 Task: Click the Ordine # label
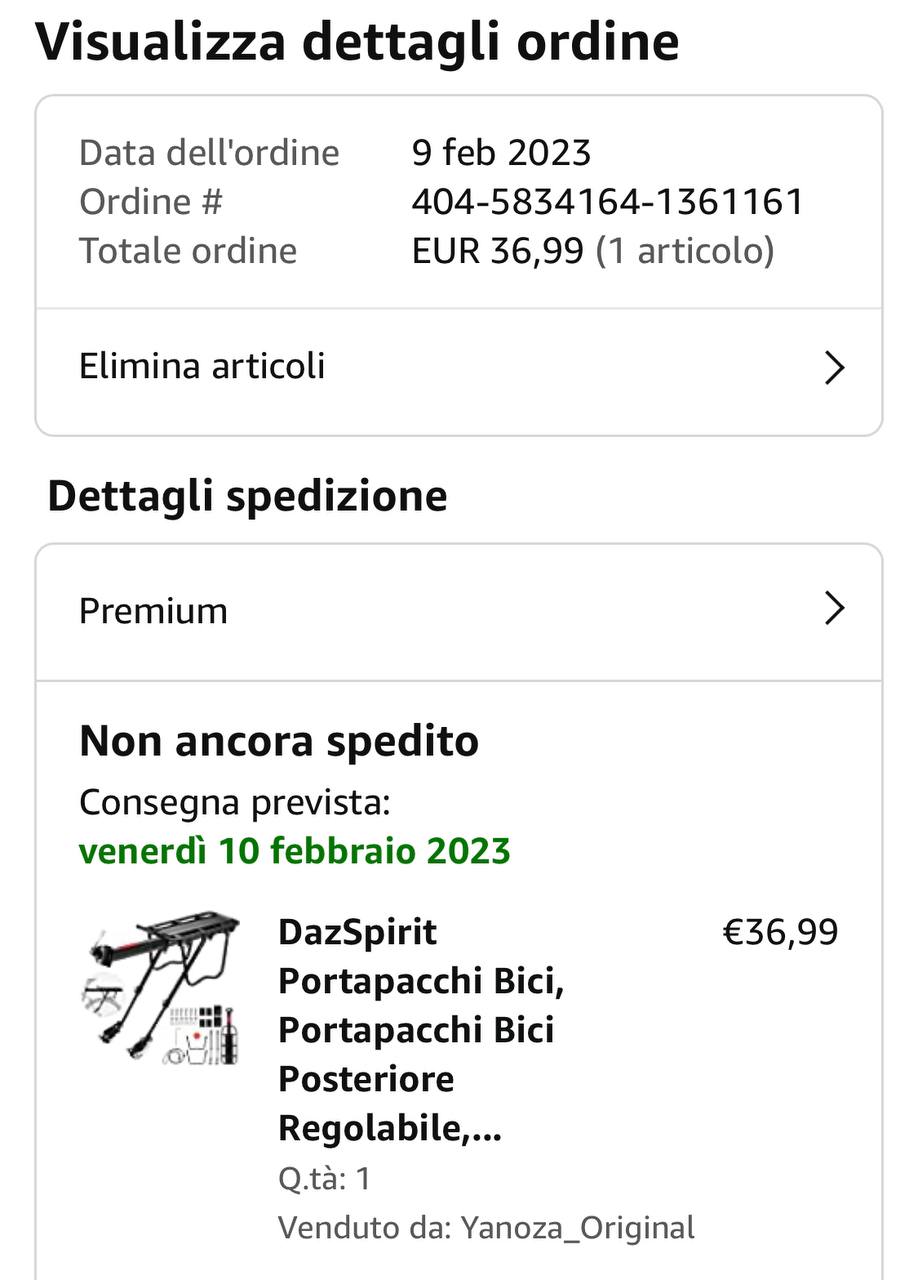pos(151,202)
